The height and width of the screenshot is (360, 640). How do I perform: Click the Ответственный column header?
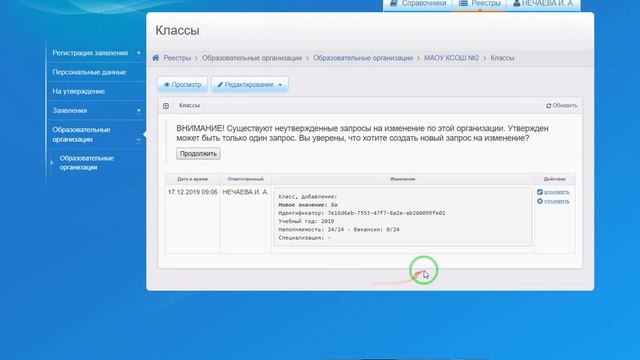246,179
